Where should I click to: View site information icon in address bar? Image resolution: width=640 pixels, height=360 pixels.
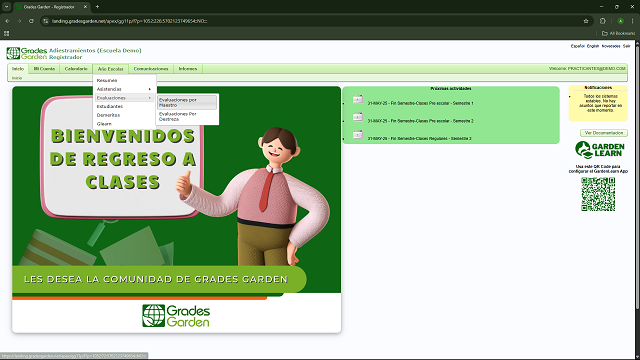[x=46, y=21]
